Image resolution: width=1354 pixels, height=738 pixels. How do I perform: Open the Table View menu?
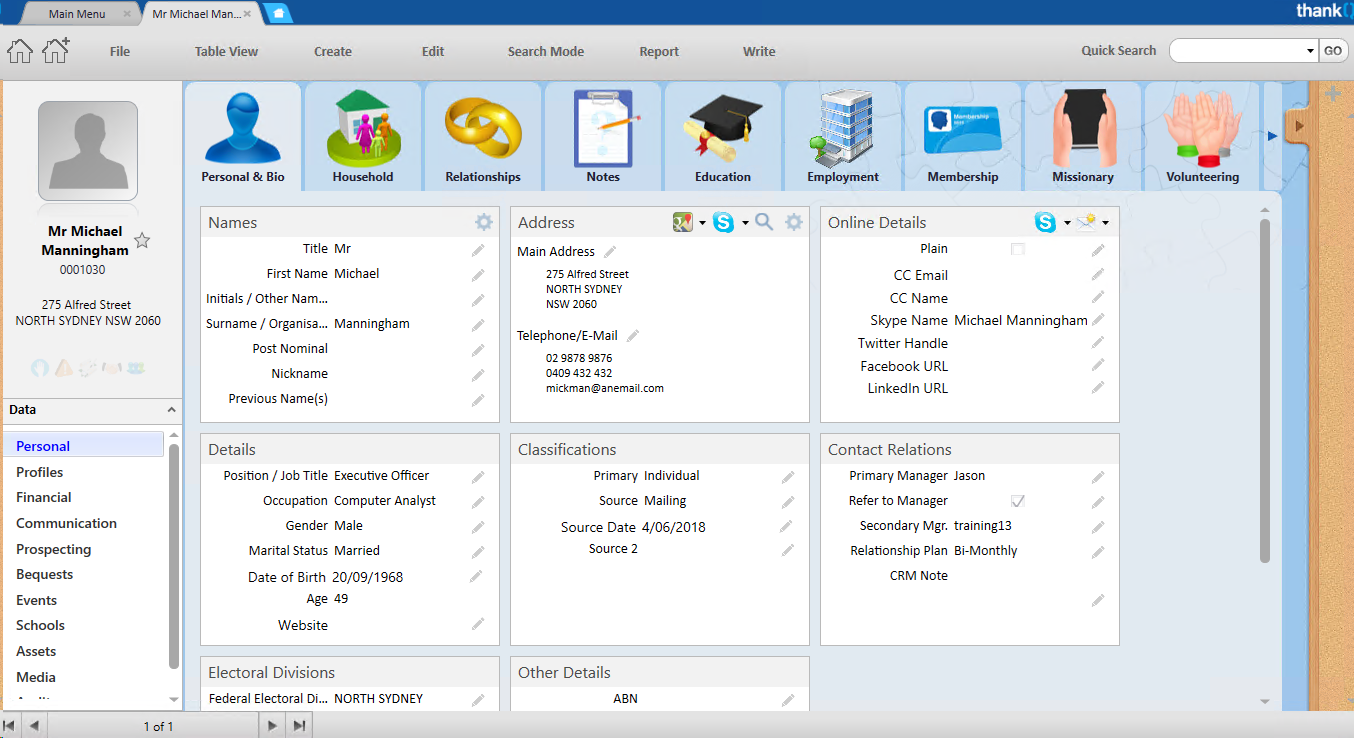coord(226,51)
